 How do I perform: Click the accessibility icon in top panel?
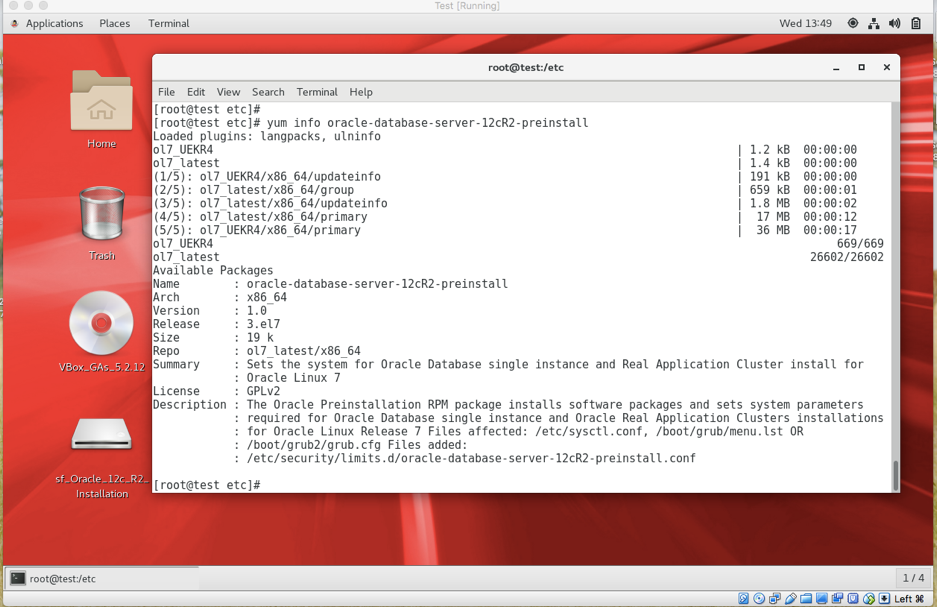pos(853,23)
